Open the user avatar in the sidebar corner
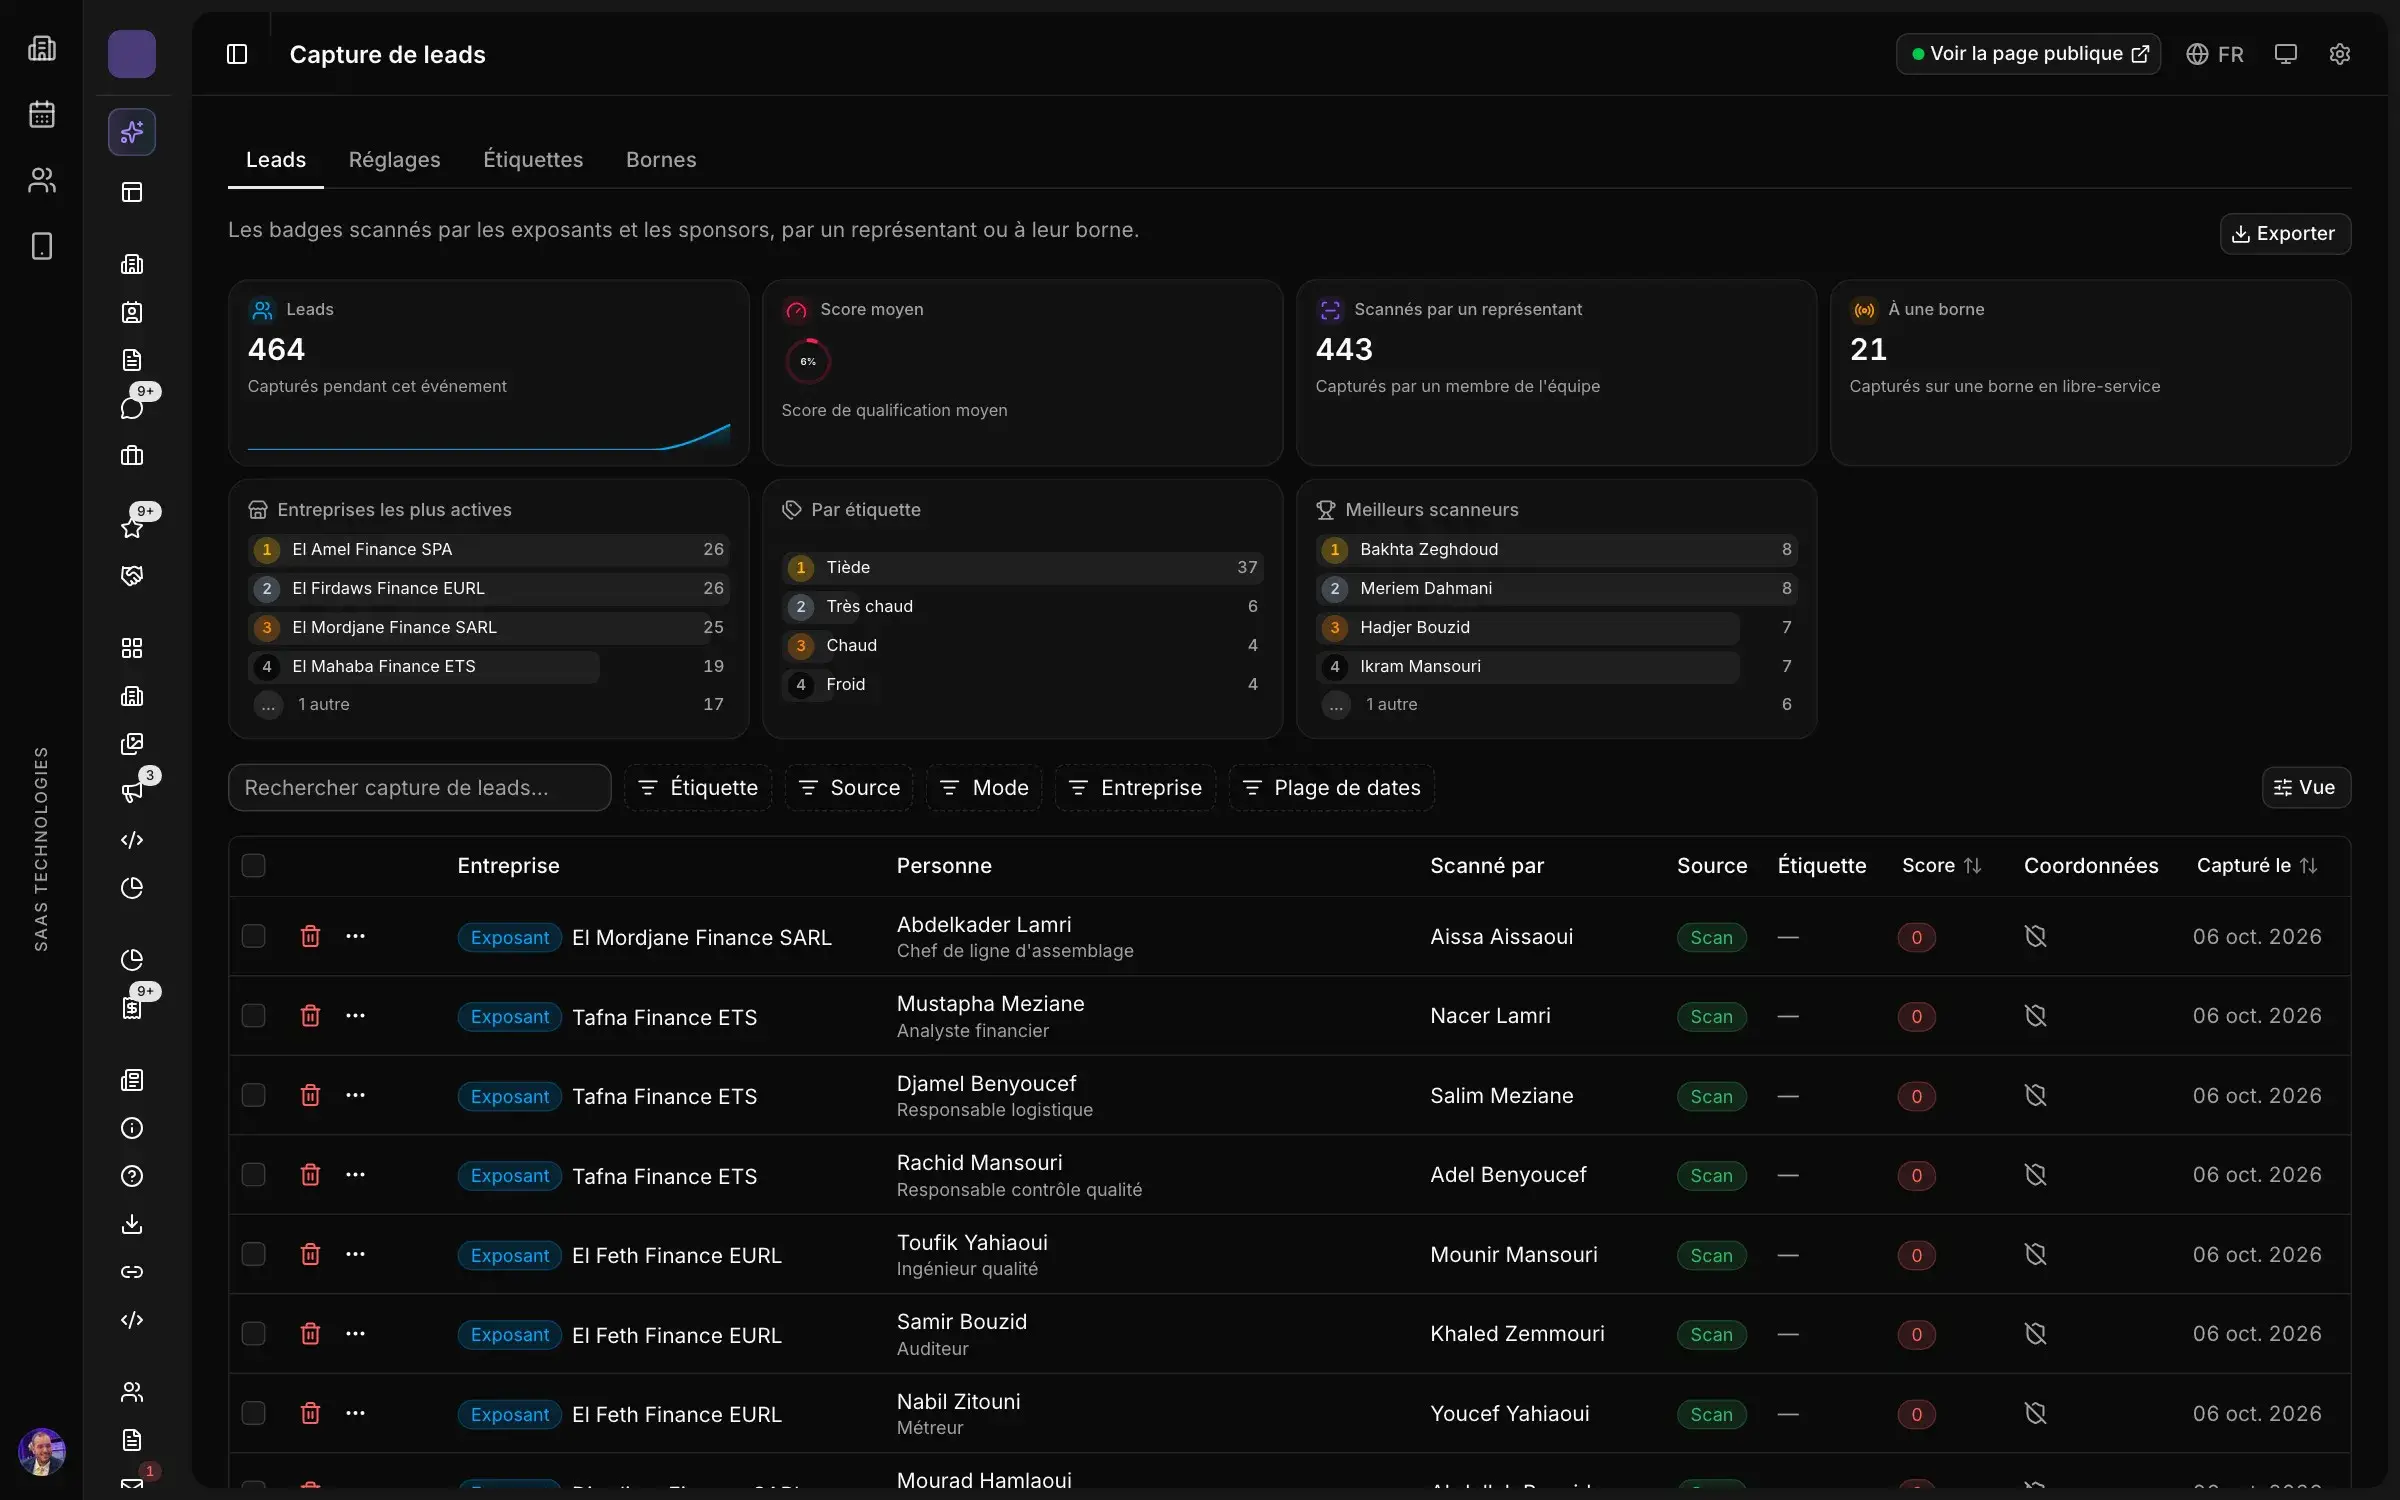This screenshot has height=1500, width=2400. click(42, 1451)
